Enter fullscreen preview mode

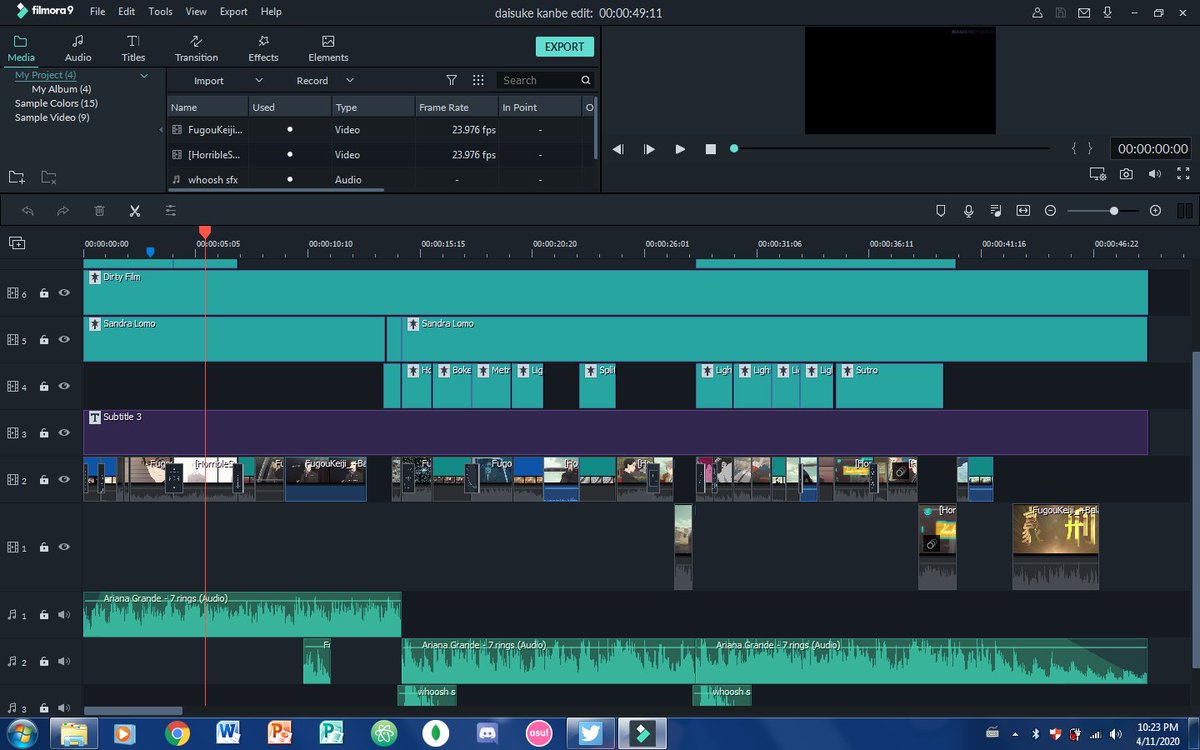pyautogui.click(x=1184, y=174)
